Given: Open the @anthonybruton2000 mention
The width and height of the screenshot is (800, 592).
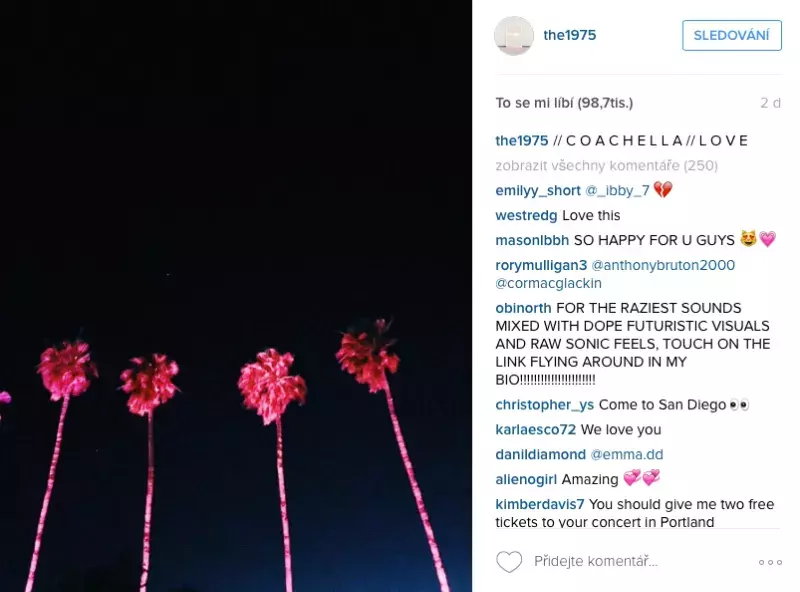Looking at the screenshot, I should click(x=663, y=265).
